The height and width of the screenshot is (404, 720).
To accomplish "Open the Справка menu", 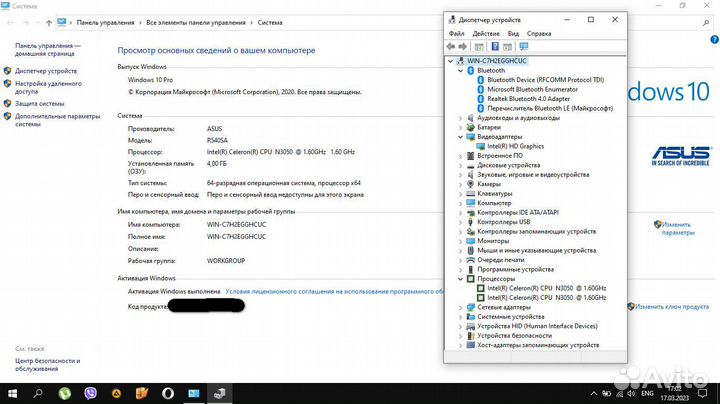I will 539,34.
